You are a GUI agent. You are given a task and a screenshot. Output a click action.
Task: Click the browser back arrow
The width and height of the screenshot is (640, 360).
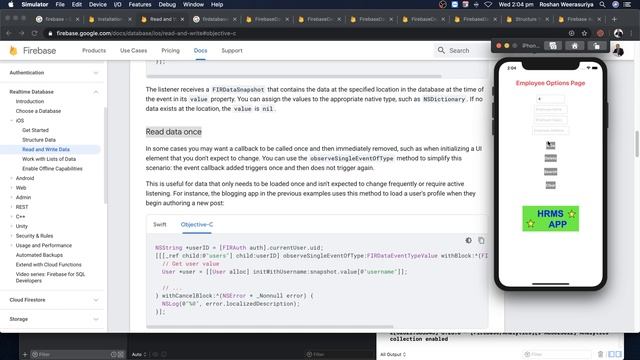(x=9, y=33)
